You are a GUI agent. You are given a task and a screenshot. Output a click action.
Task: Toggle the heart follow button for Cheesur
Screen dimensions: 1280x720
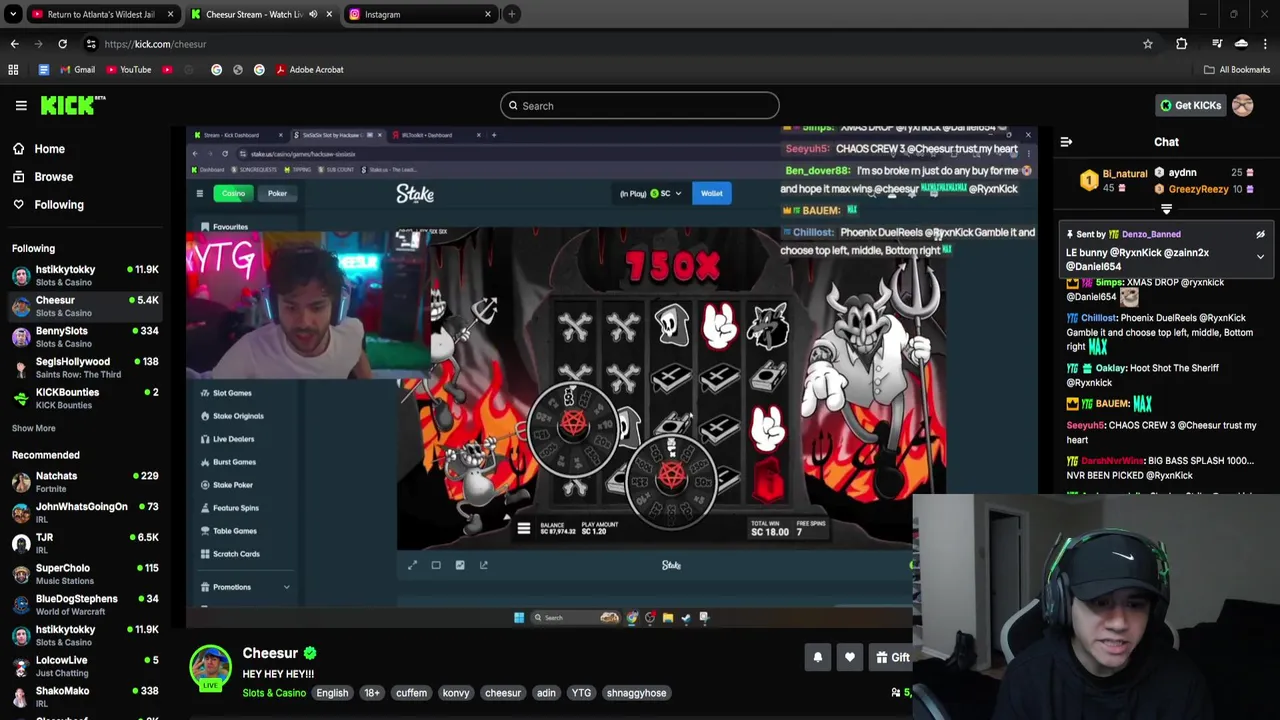click(x=850, y=657)
